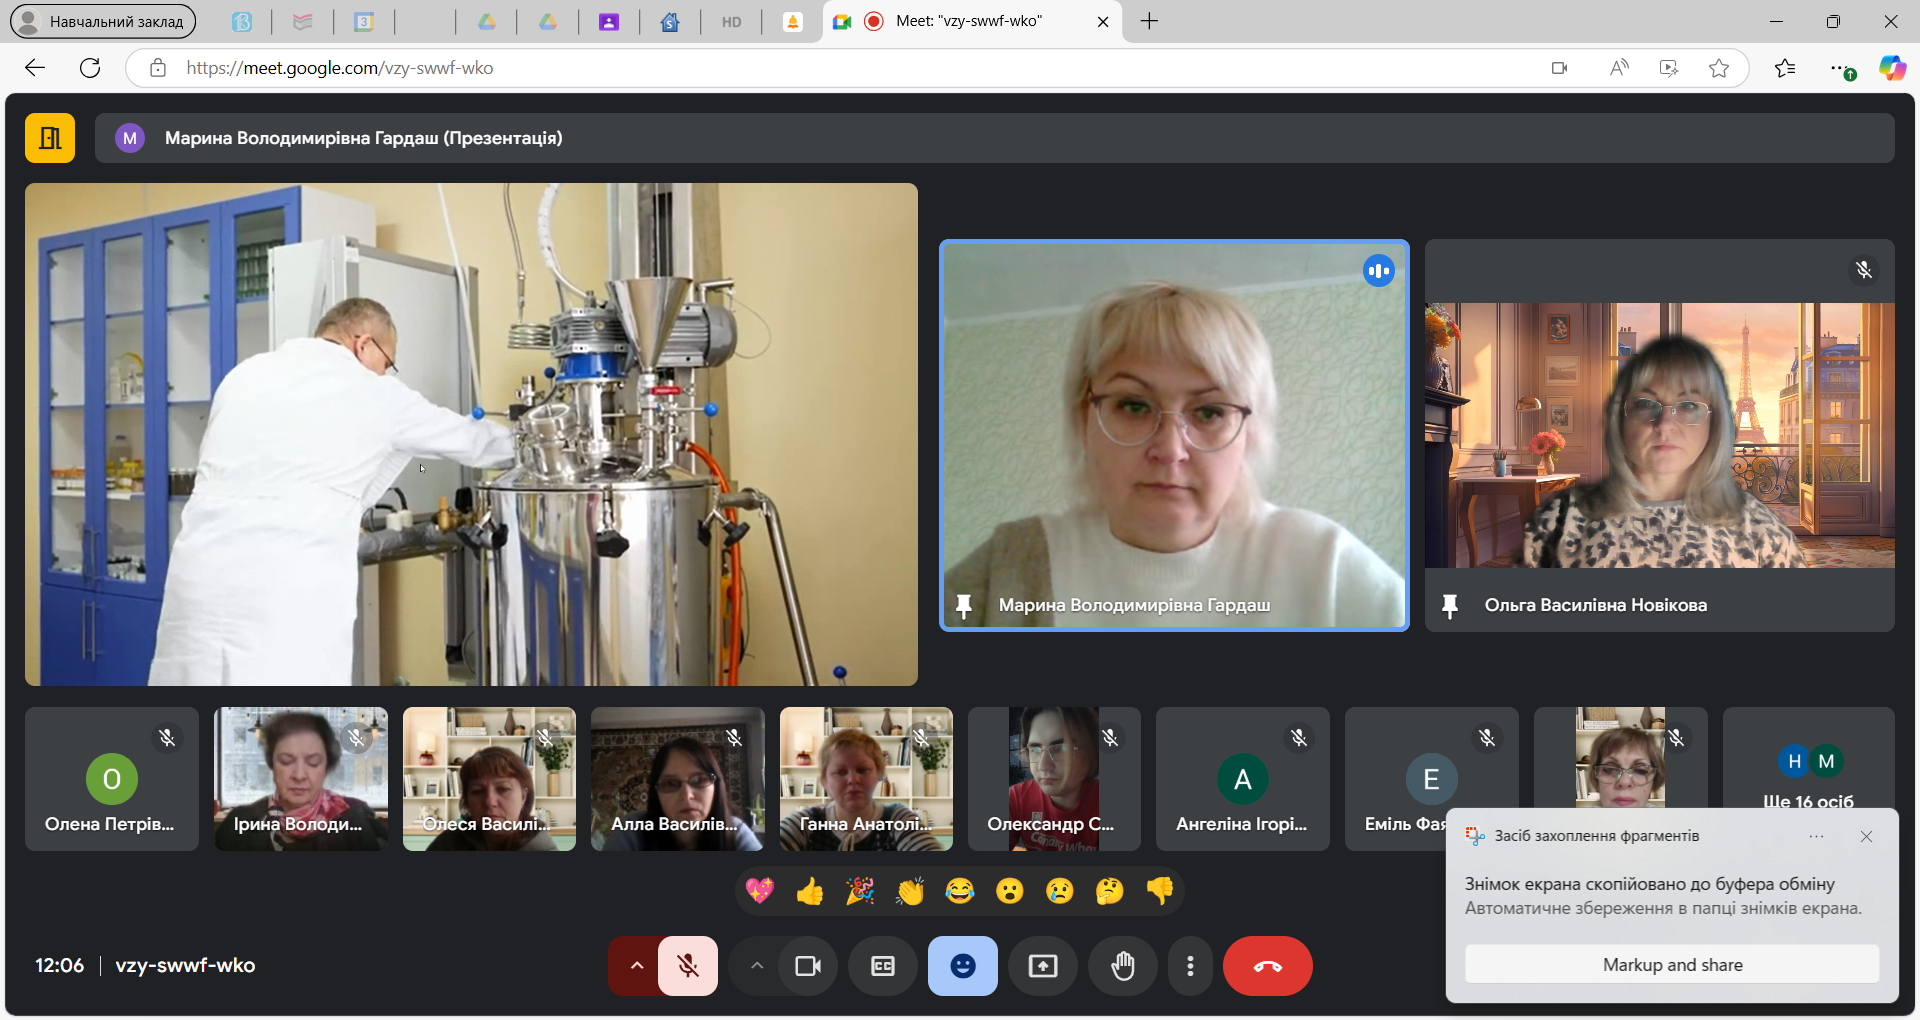Click the presentation video area
This screenshot has width=1920, height=1020.
point(471,434)
